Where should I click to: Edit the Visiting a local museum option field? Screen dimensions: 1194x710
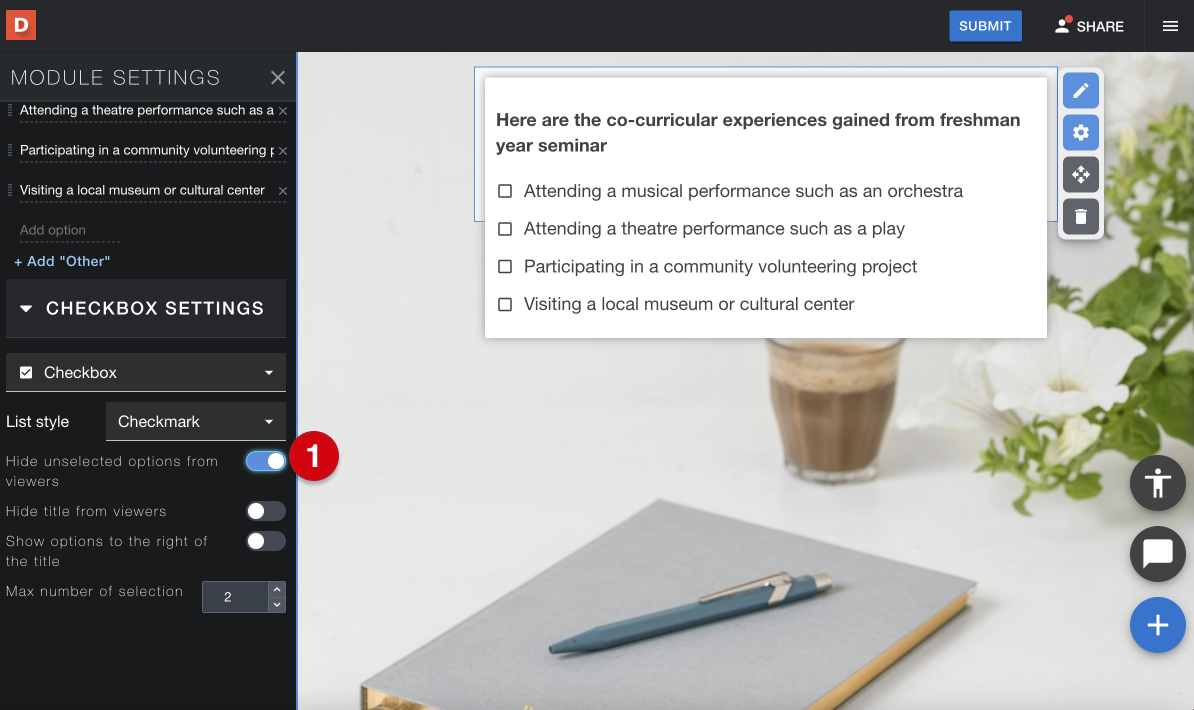[x=146, y=190]
